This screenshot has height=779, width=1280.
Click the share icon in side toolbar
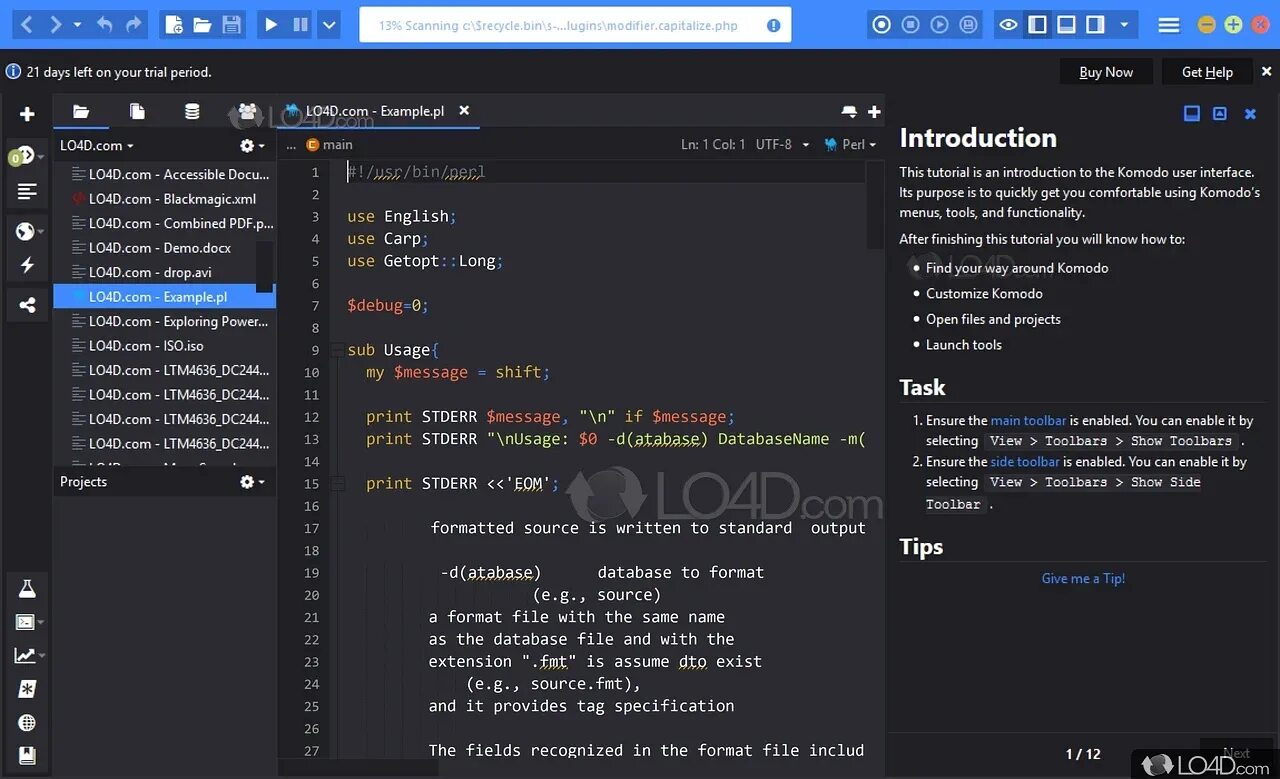pos(27,305)
